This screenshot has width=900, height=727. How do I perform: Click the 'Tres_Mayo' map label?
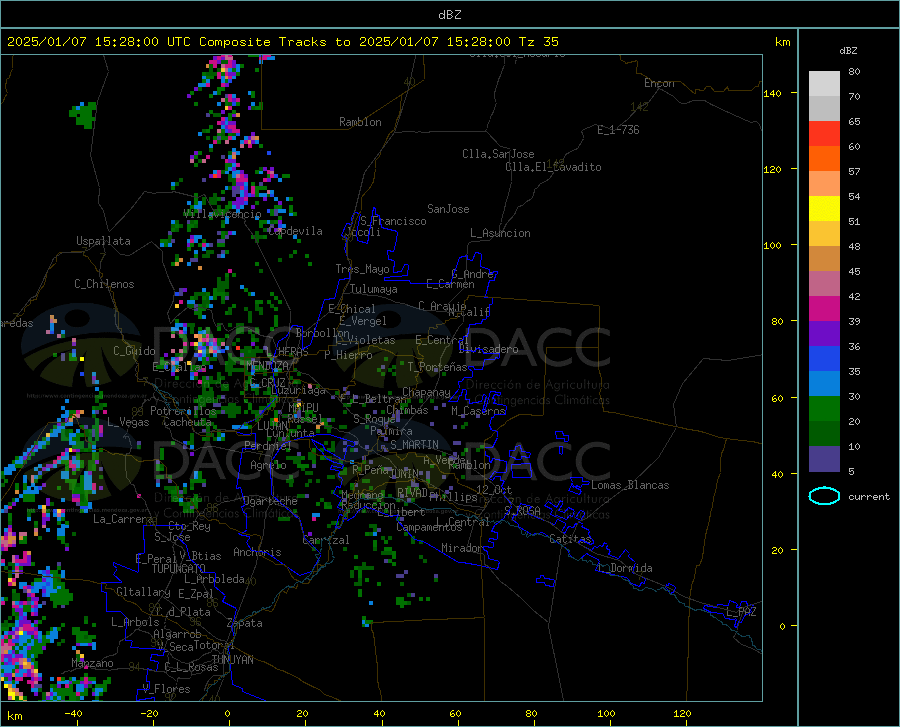coord(362,269)
